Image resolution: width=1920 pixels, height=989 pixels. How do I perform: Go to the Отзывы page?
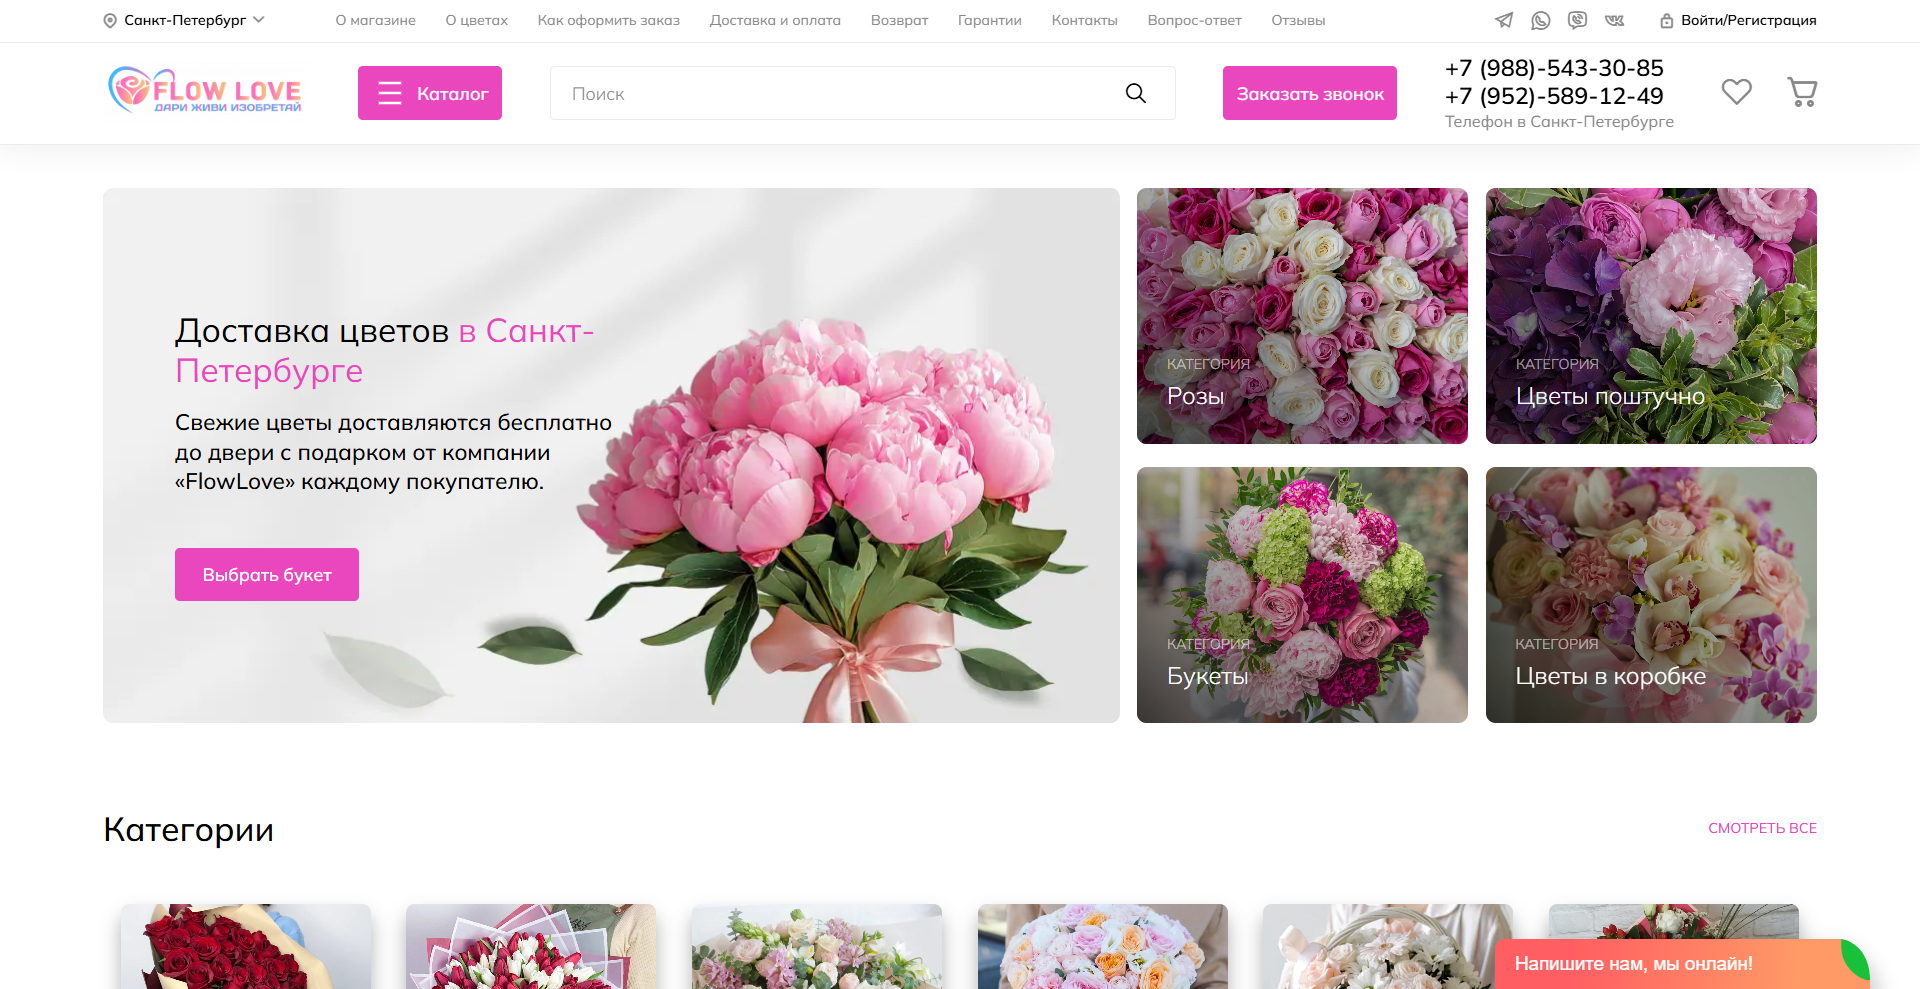1298,20
